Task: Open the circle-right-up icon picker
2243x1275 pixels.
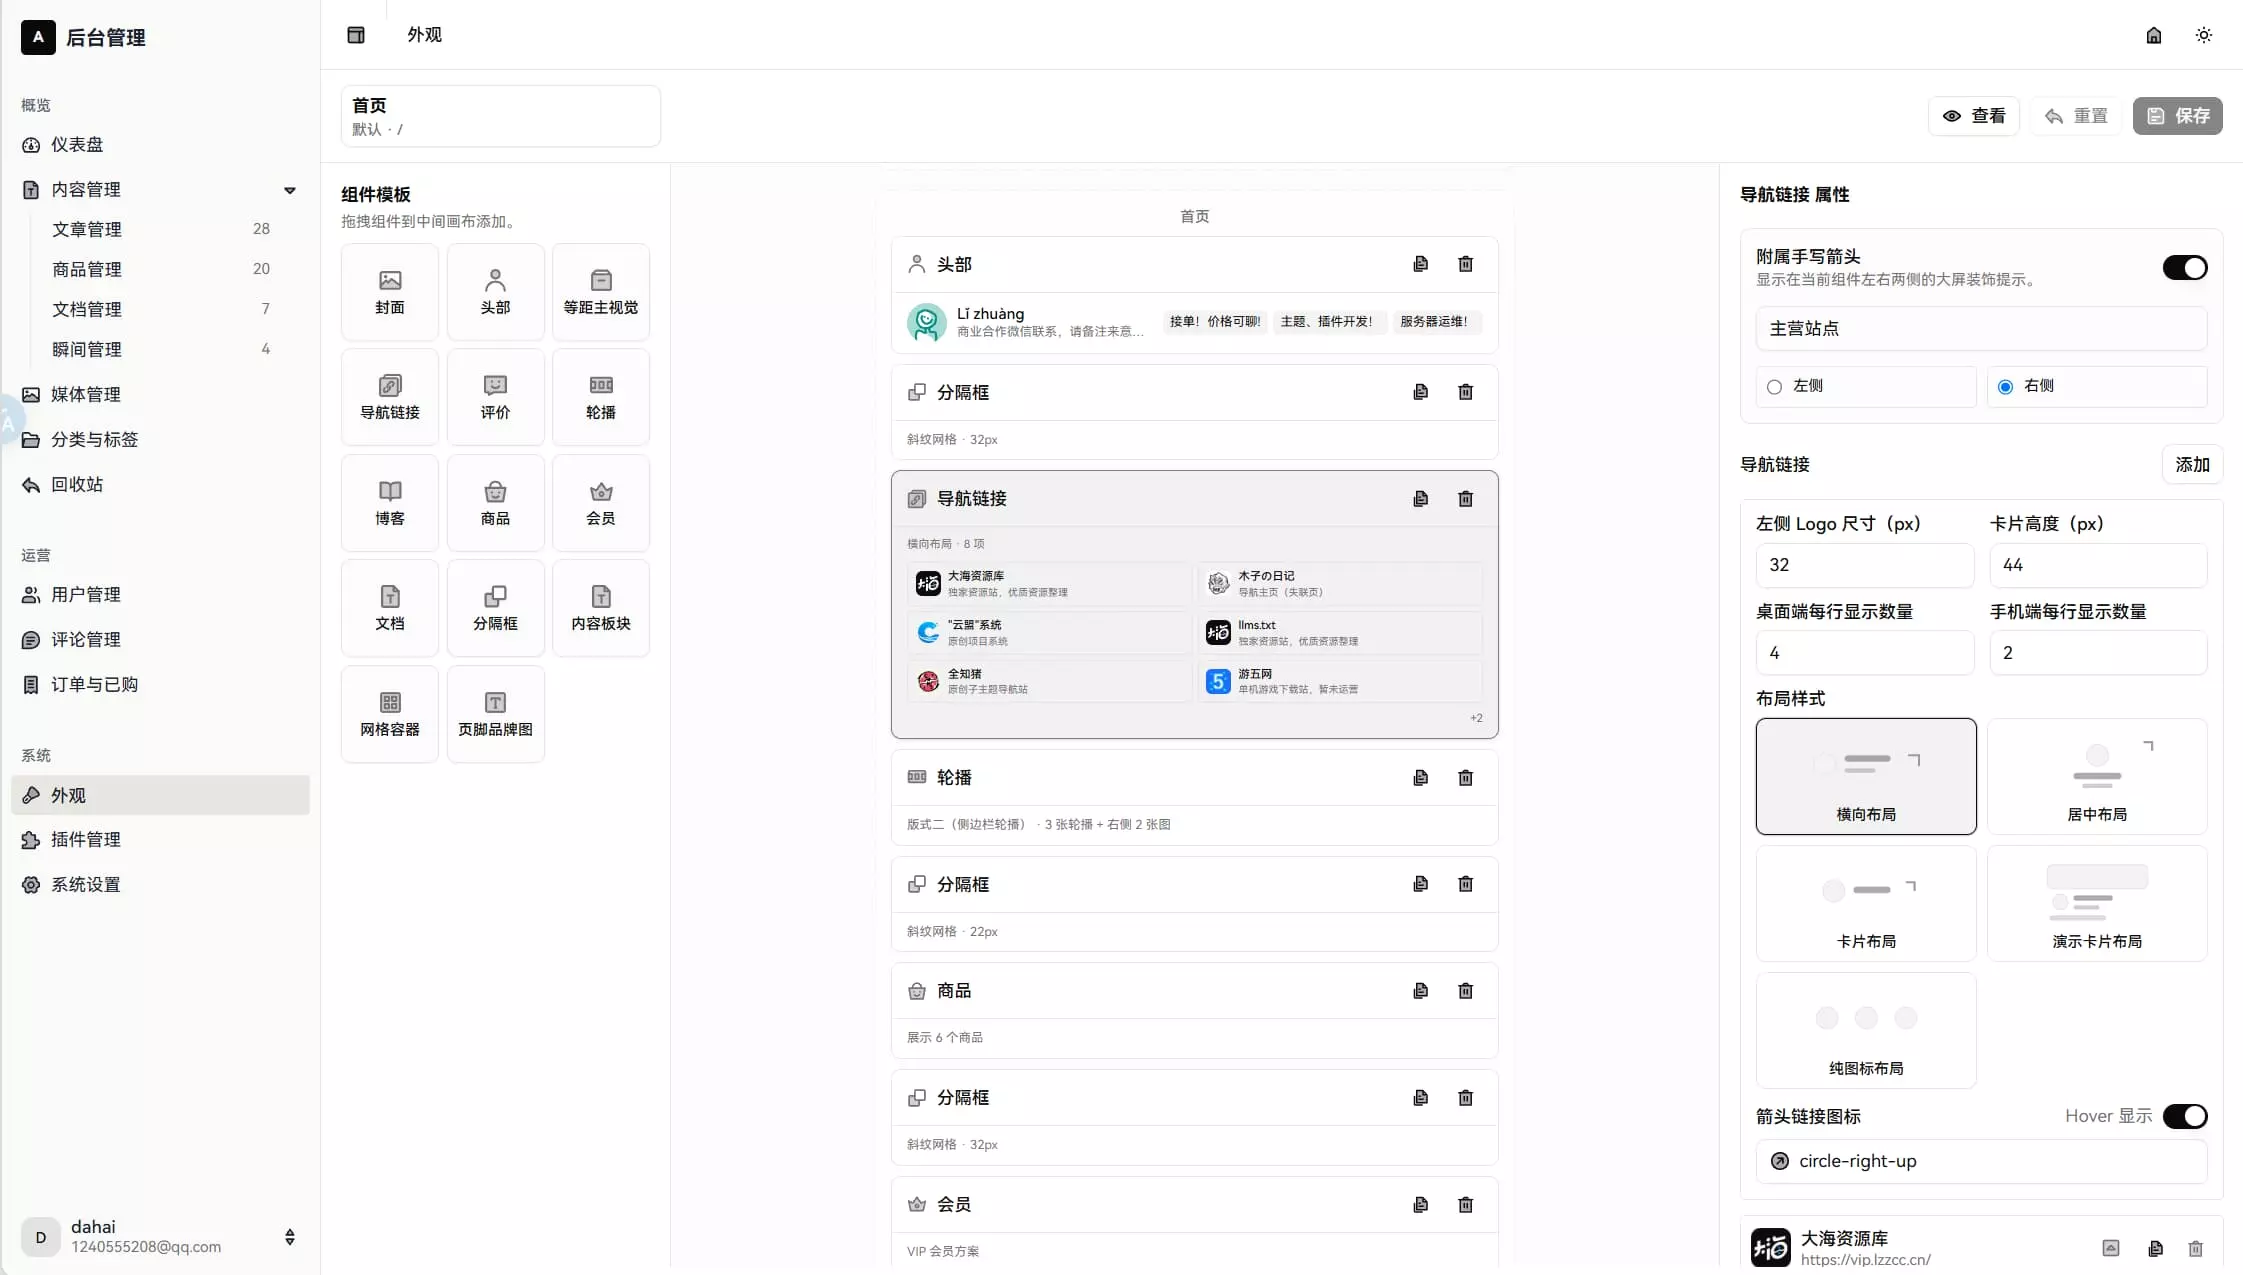Action: pos(1981,1162)
